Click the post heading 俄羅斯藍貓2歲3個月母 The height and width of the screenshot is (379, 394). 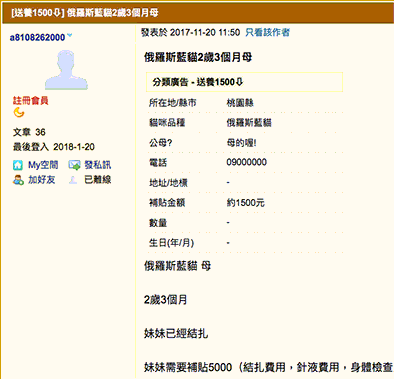pyautogui.click(x=198, y=57)
